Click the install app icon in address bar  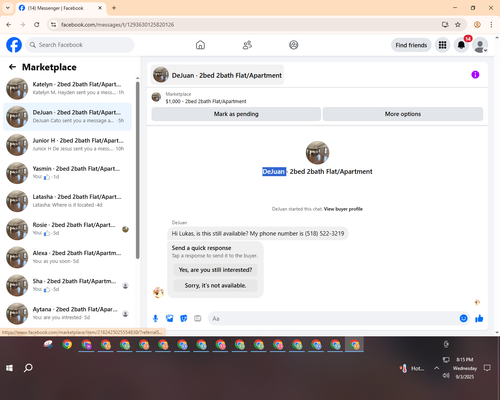click(x=445, y=25)
